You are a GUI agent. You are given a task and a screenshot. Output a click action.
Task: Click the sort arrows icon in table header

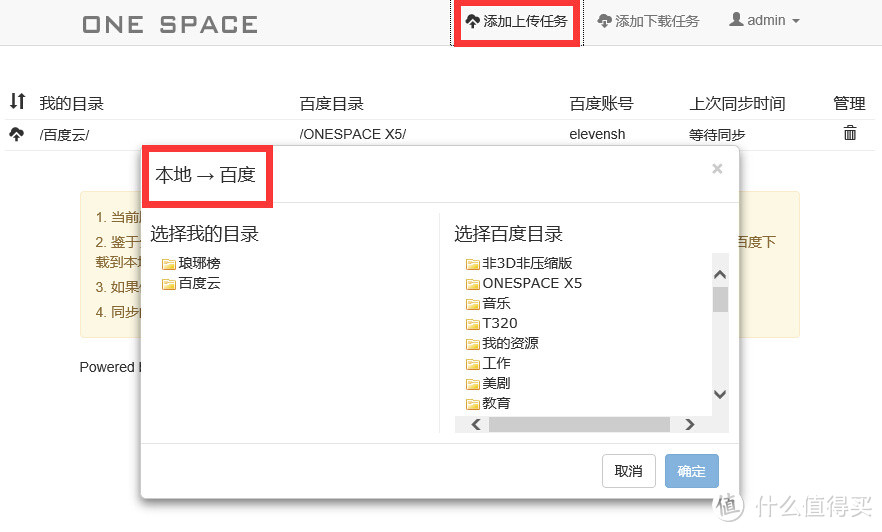17,101
